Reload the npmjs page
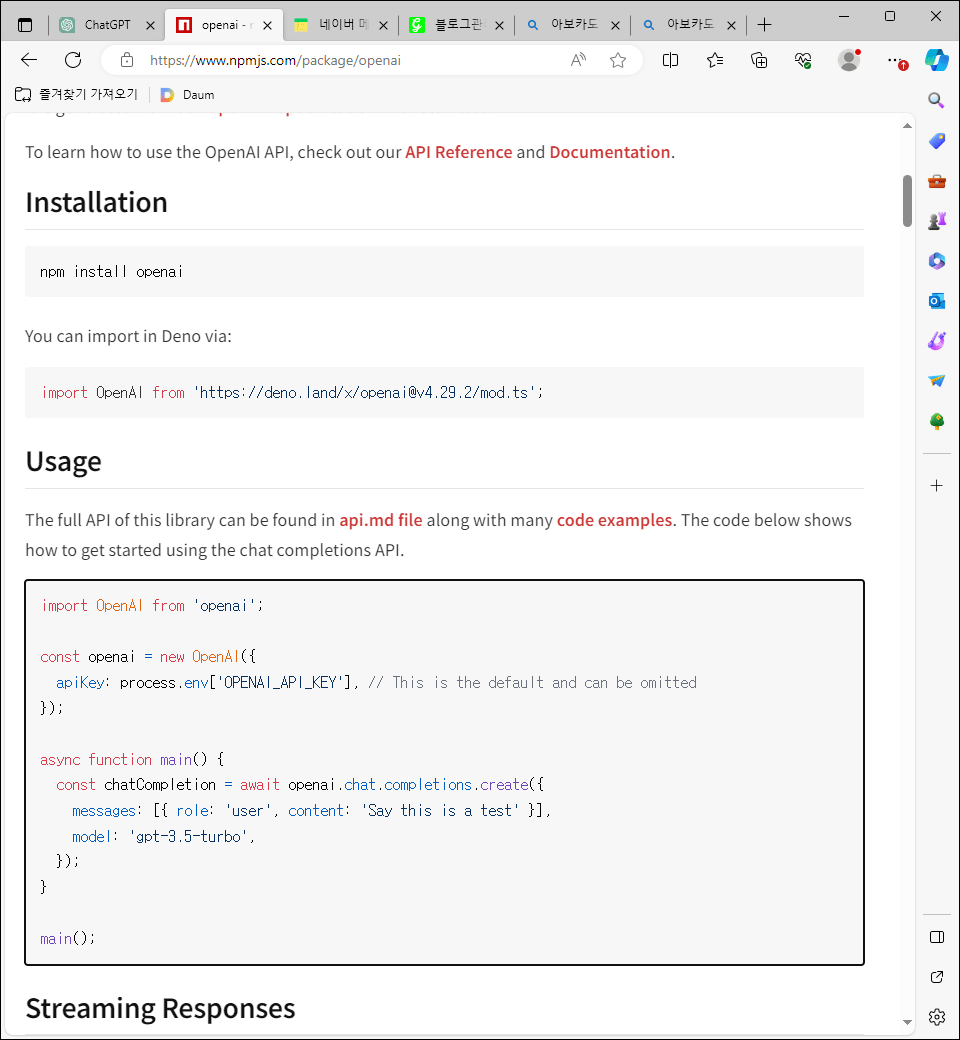This screenshot has width=960, height=1040. pyautogui.click(x=73, y=60)
